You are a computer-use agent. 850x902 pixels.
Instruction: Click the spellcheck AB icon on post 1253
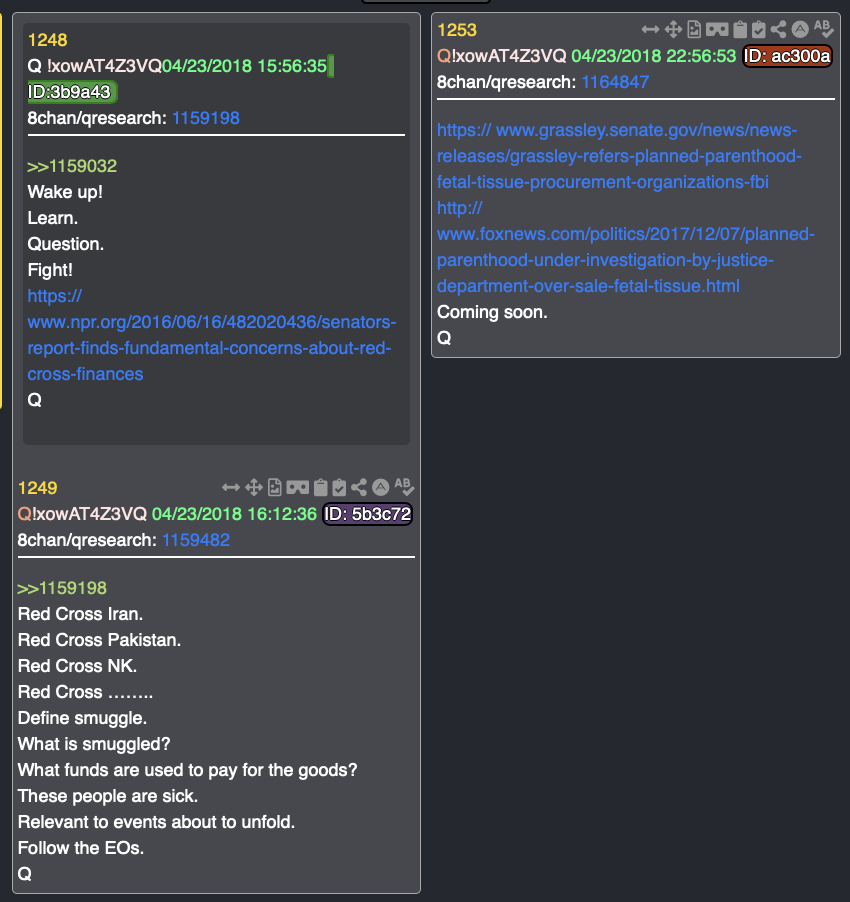pos(824,28)
